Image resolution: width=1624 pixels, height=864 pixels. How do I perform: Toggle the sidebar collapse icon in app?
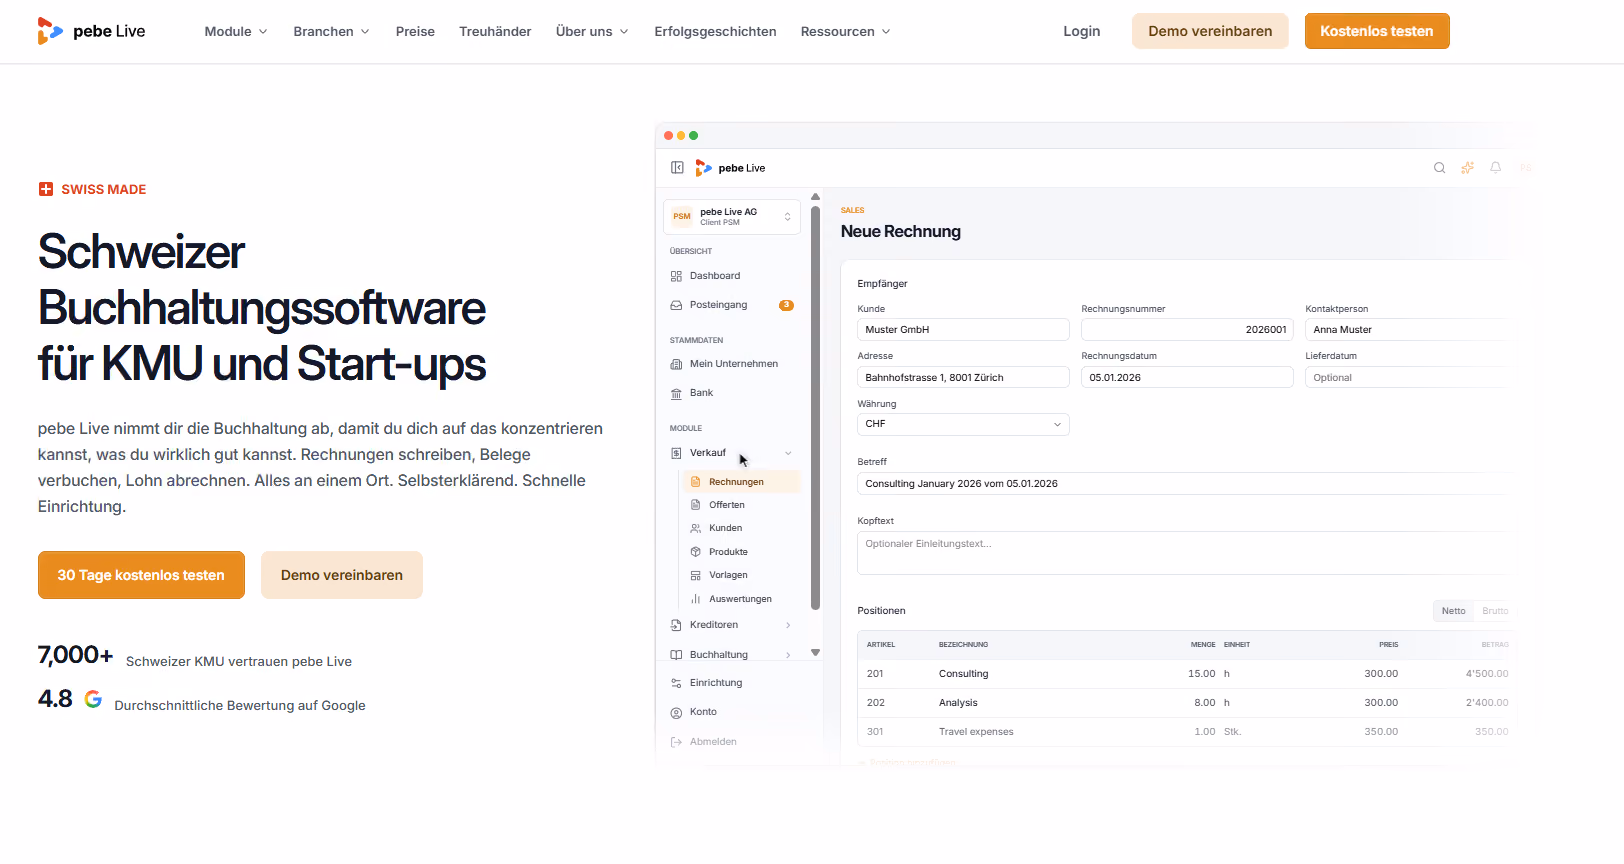pos(677,168)
